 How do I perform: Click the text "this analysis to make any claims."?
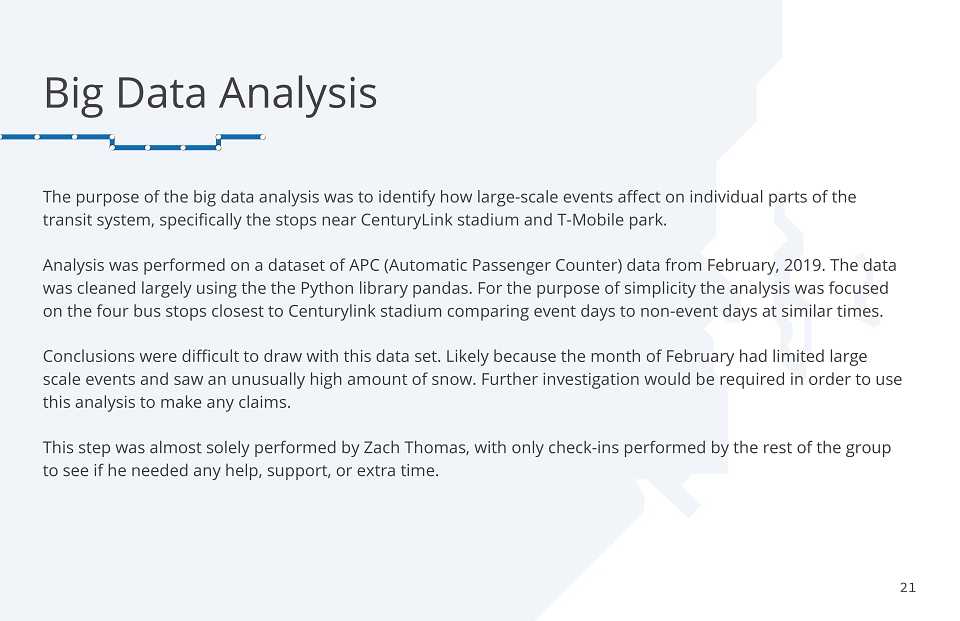click(167, 402)
